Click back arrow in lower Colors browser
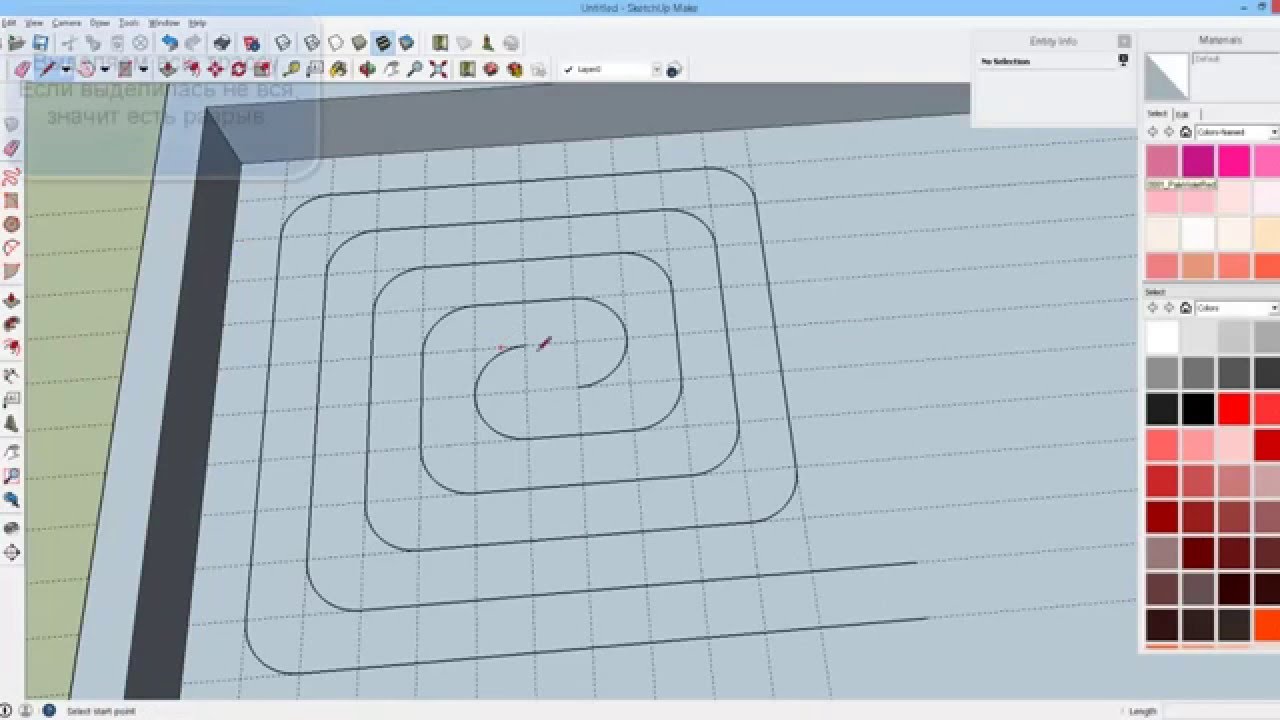 click(1153, 308)
